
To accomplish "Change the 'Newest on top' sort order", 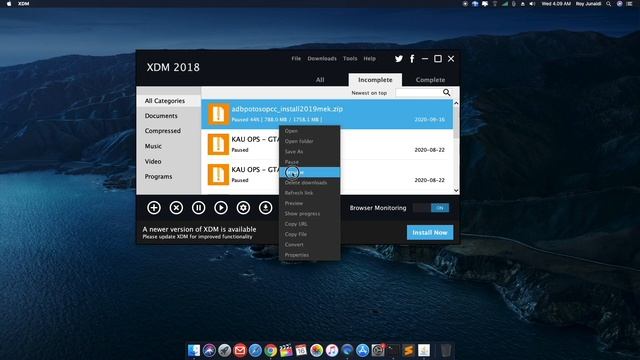I will (x=369, y=93).
